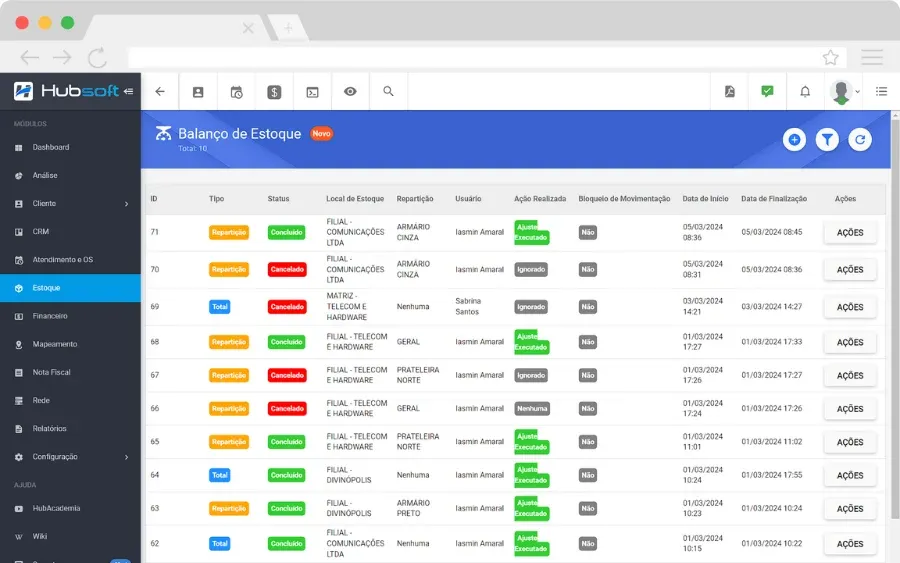This screenshot has height=563, width=900.
Task: Click Concluído status badge in row 71
Action: coord(286,232)
